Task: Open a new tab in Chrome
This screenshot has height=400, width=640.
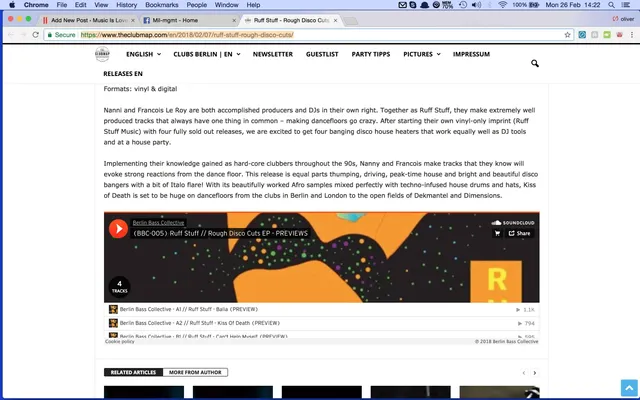Action: [x=351, y=20]
